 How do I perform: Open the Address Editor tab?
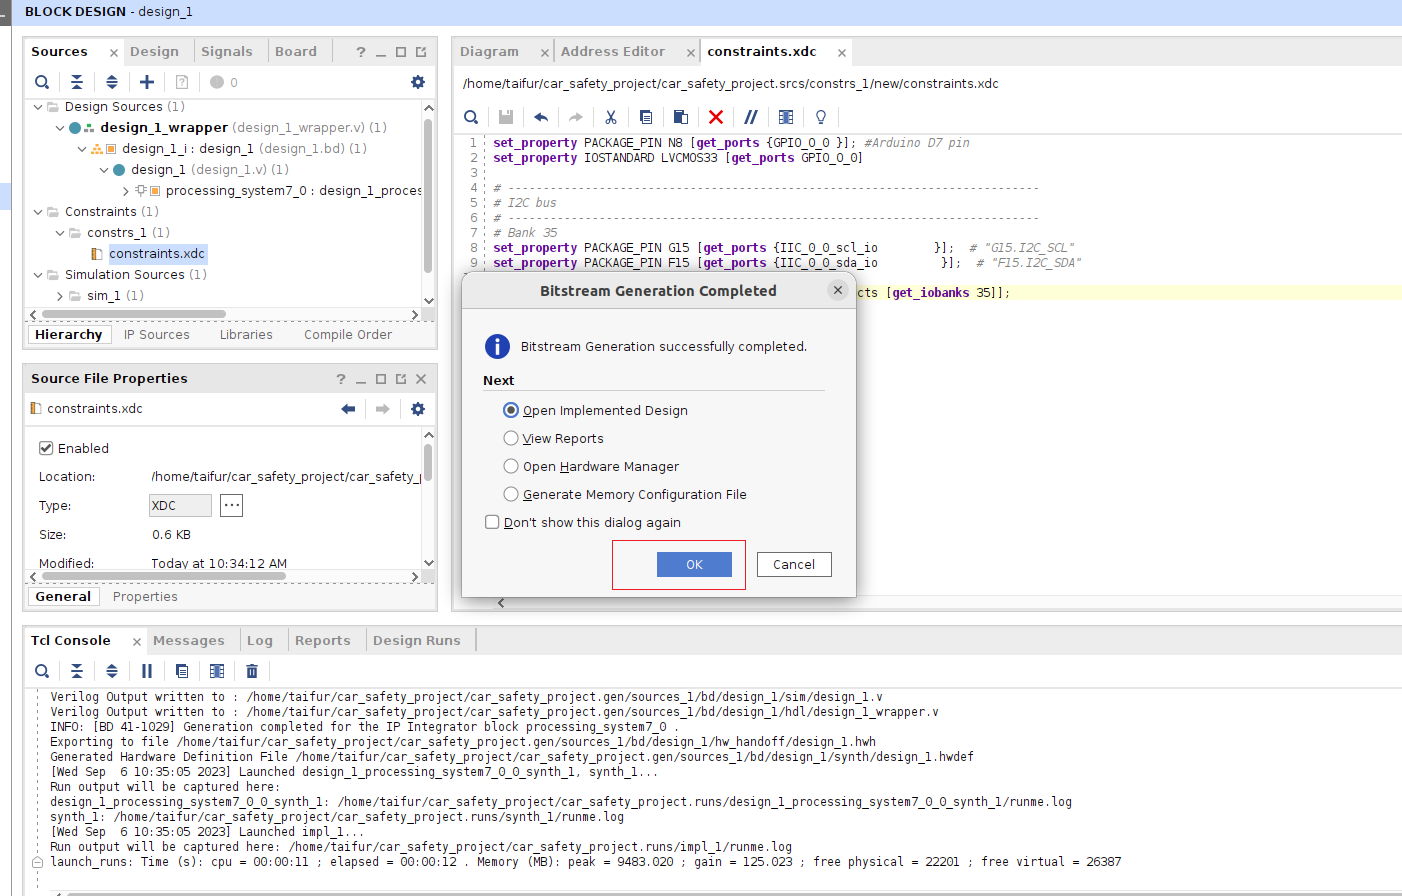coord(613,52)
